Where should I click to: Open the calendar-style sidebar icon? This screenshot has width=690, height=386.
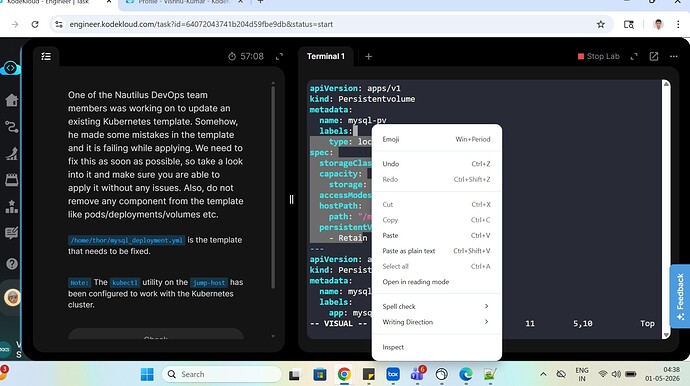[x=12, y=180]
